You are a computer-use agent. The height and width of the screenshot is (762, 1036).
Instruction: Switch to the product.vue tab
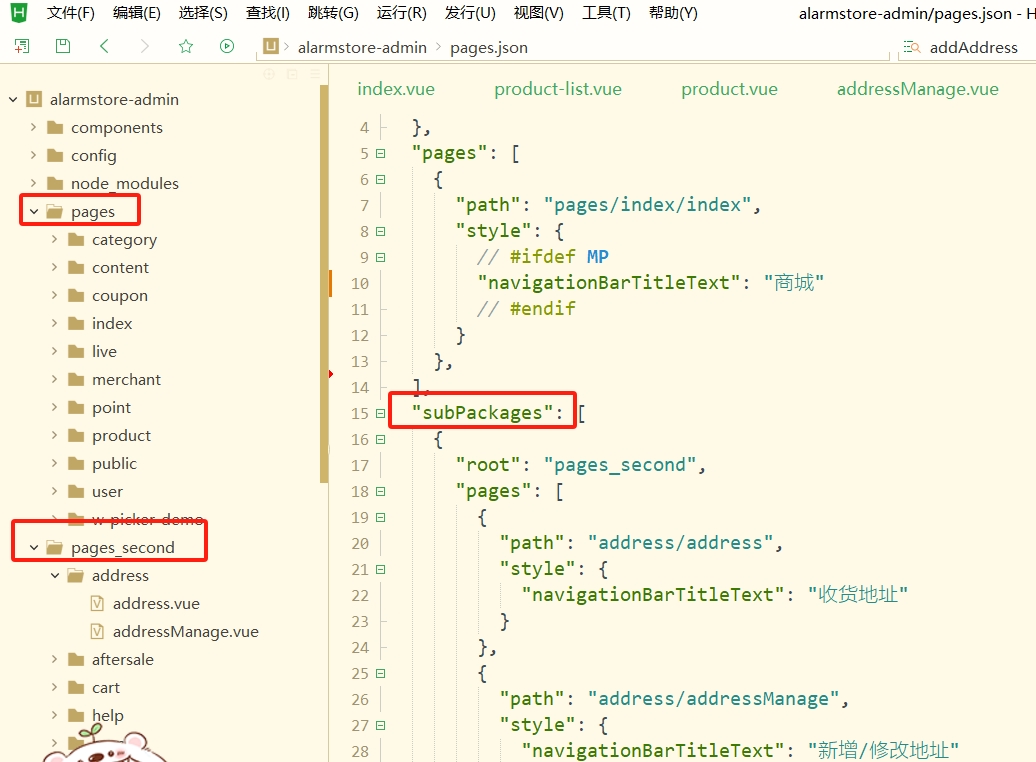point(729,89)
